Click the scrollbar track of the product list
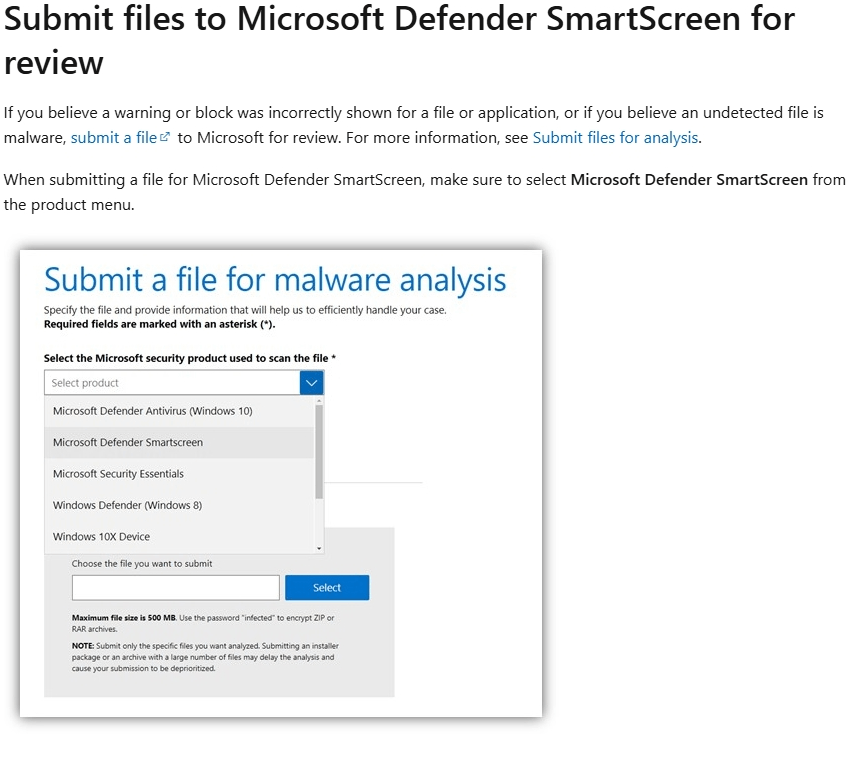This screenshot has width=866, height=757. coord(319,470)
